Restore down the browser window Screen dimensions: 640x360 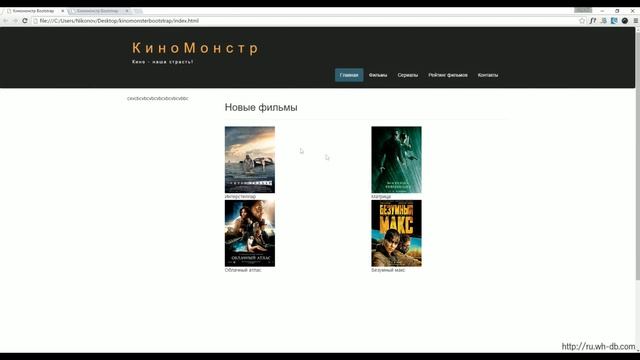[x=617, y=11]
